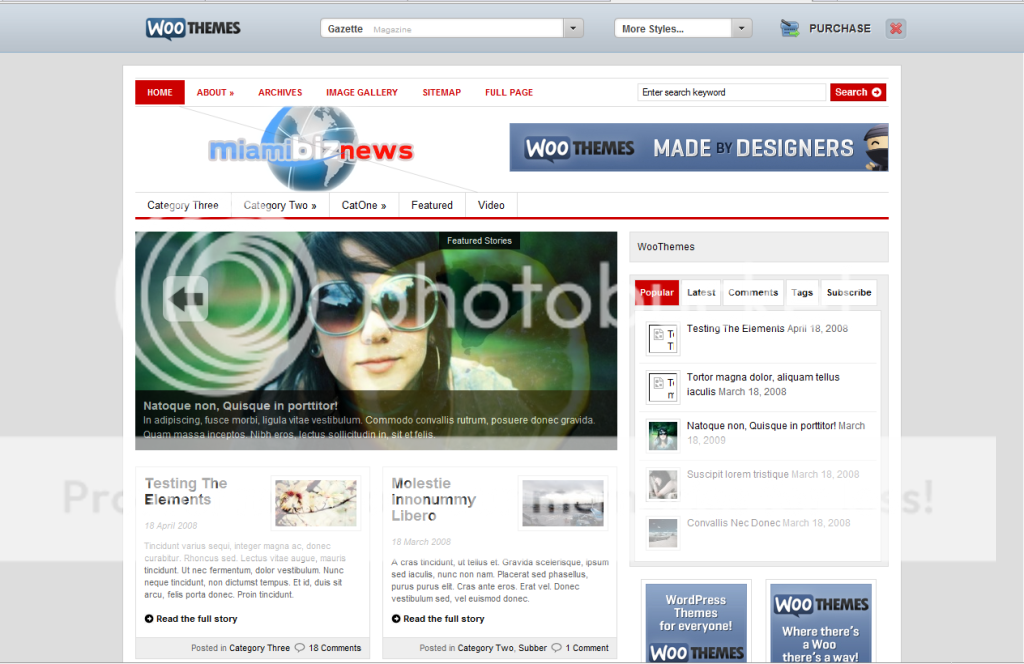
Task: Click the WooThemes Made by Designers banner
Action: 699,148
